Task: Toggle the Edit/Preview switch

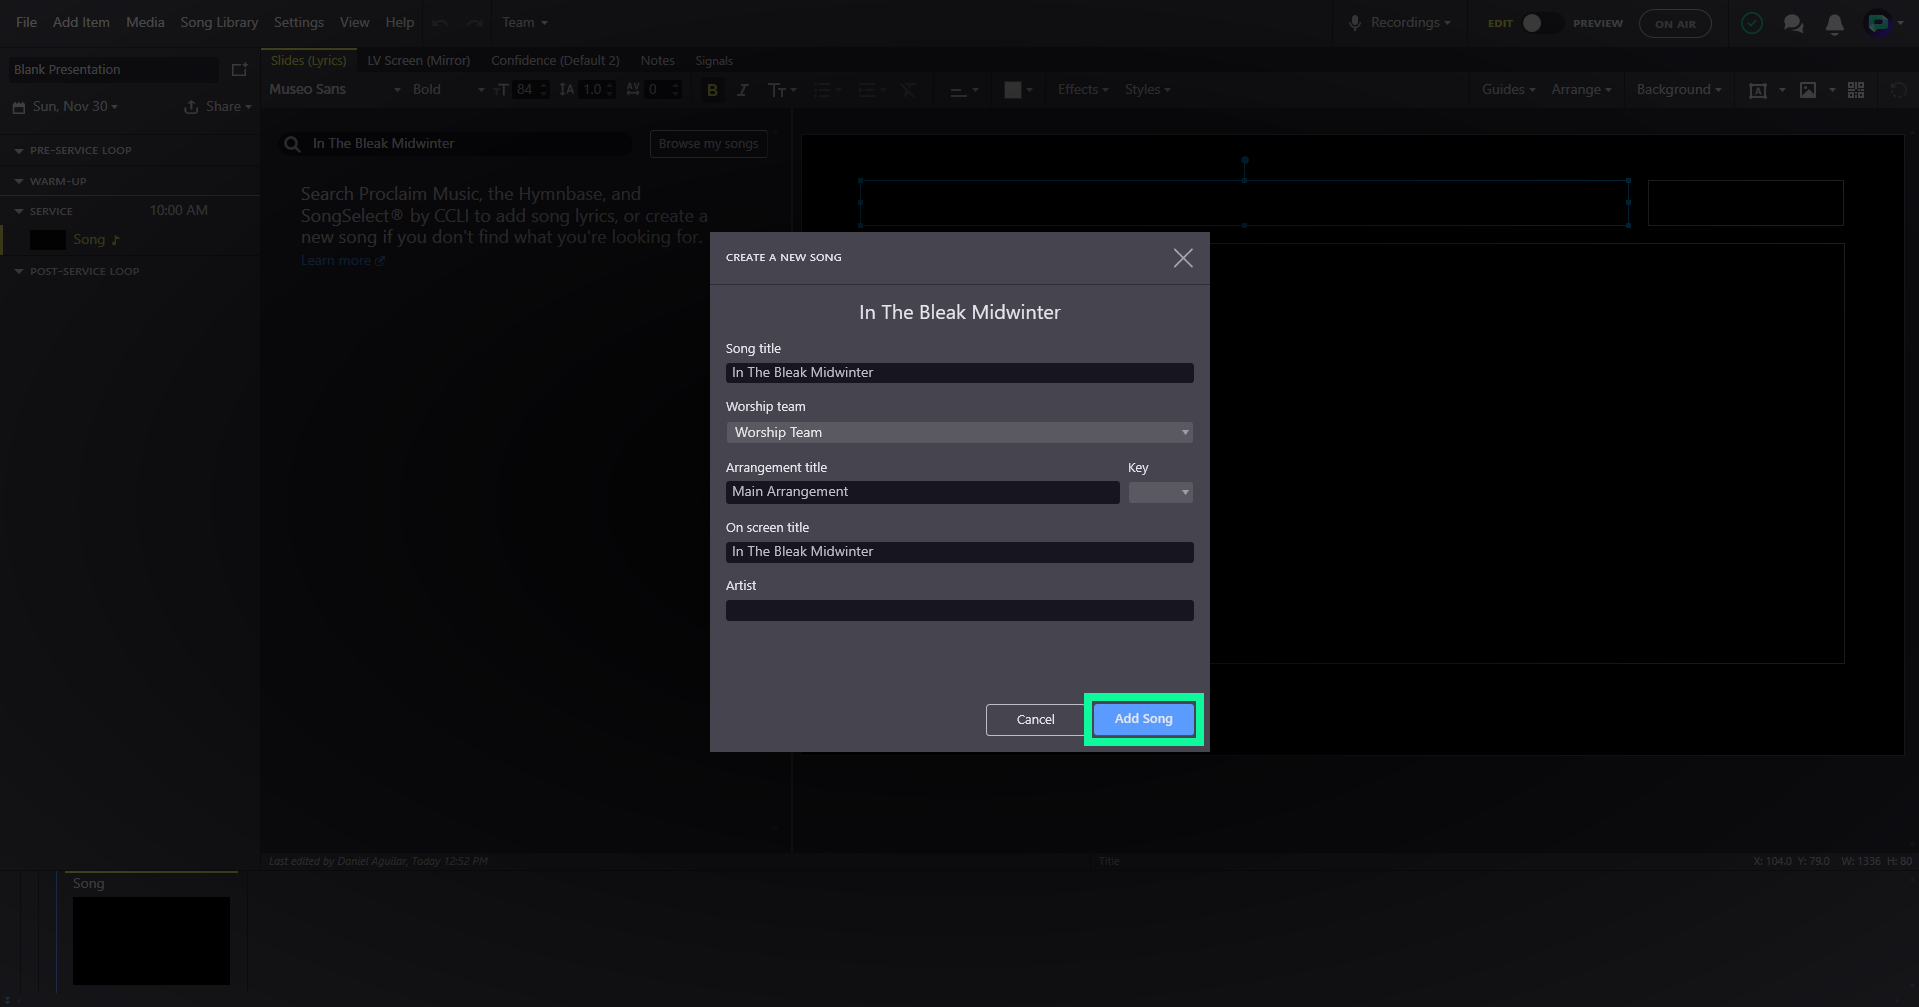Action: pyautogui.click(x=1541, y=23)
